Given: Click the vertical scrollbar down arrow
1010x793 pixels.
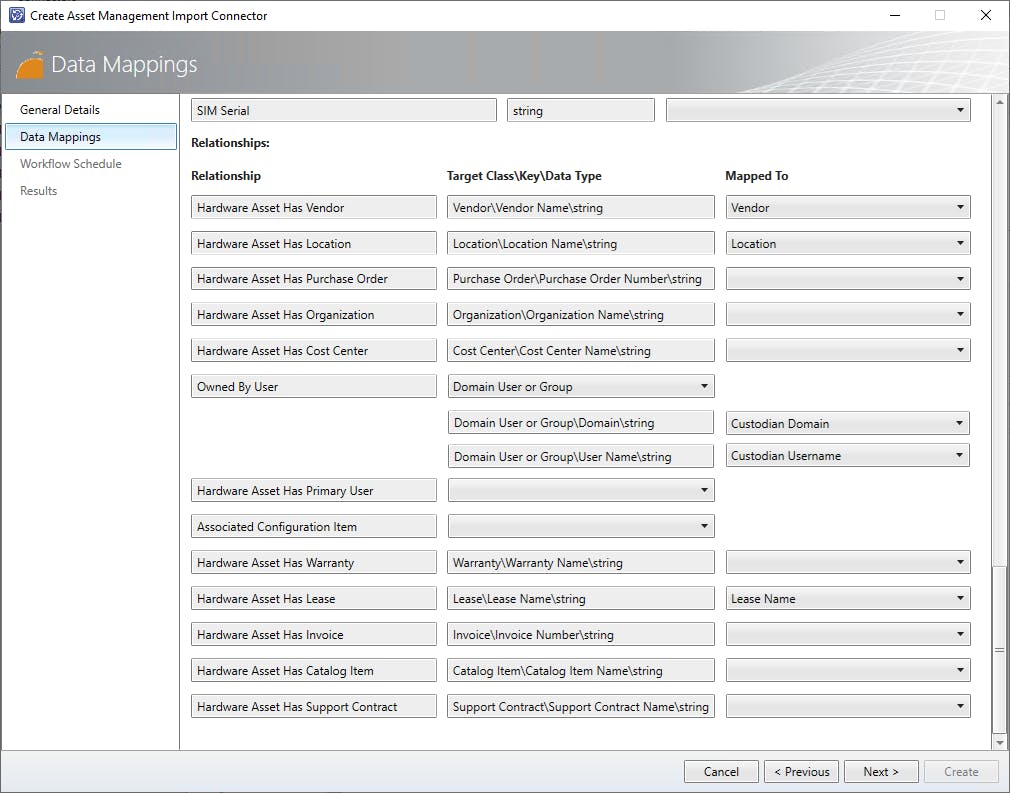Looking at the screenshot, I should 999,743.
